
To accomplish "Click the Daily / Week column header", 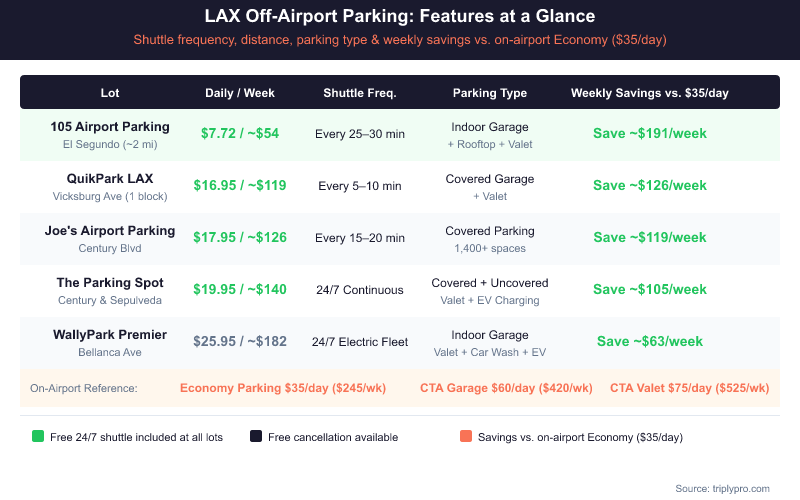I will 240,93.
